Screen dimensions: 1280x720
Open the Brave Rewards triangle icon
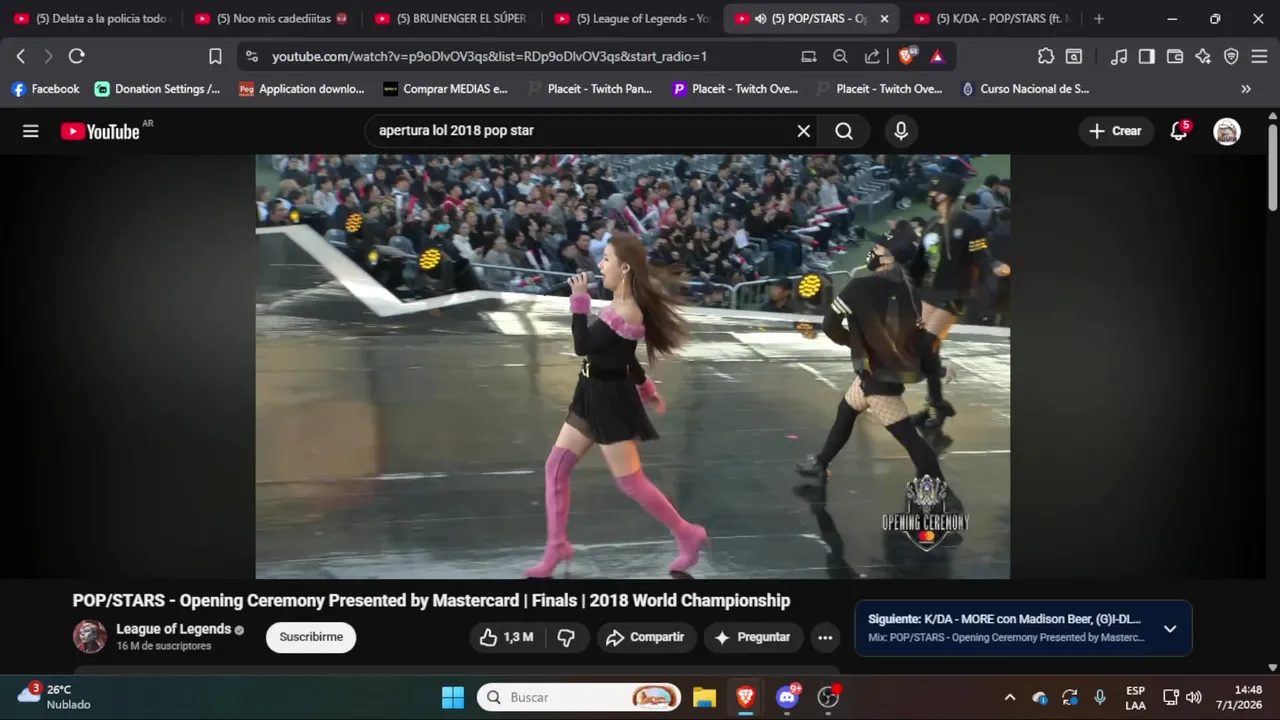click(937, 56)
